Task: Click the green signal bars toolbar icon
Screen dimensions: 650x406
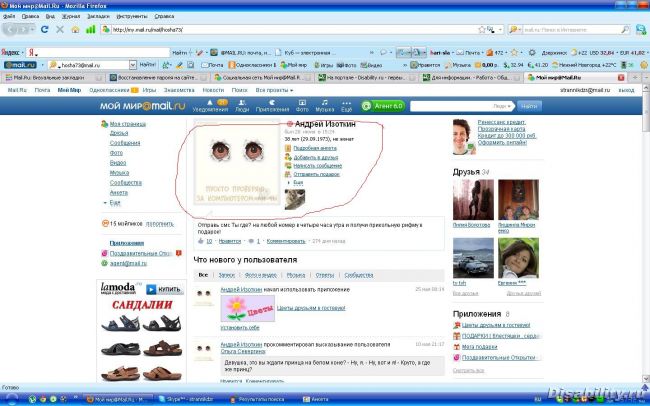Action: (90, 29)
